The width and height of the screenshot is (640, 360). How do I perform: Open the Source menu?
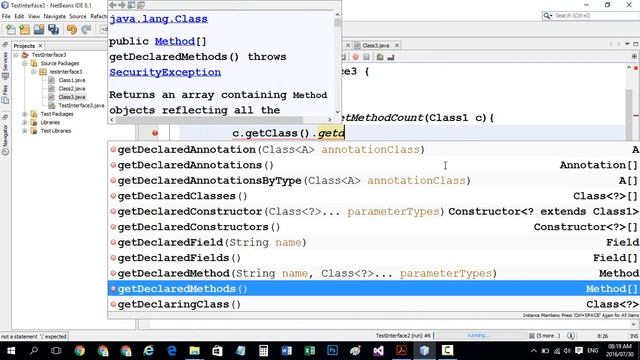(x=78, y=16)
